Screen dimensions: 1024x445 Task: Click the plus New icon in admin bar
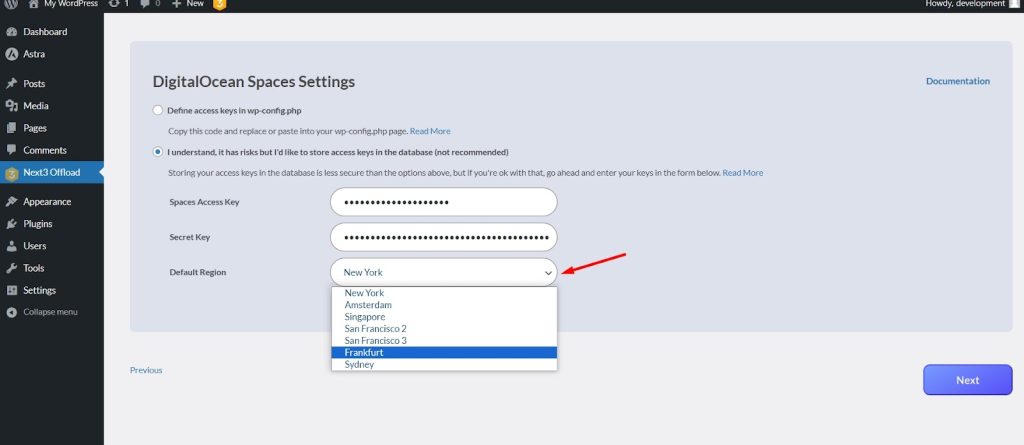(x=176, y=3)
